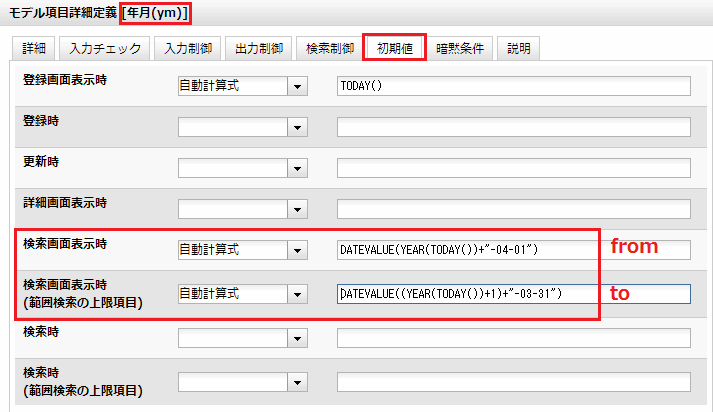Open the 説明 tab
This screenshot has width=713, height=412.
(x=518, y=48)
